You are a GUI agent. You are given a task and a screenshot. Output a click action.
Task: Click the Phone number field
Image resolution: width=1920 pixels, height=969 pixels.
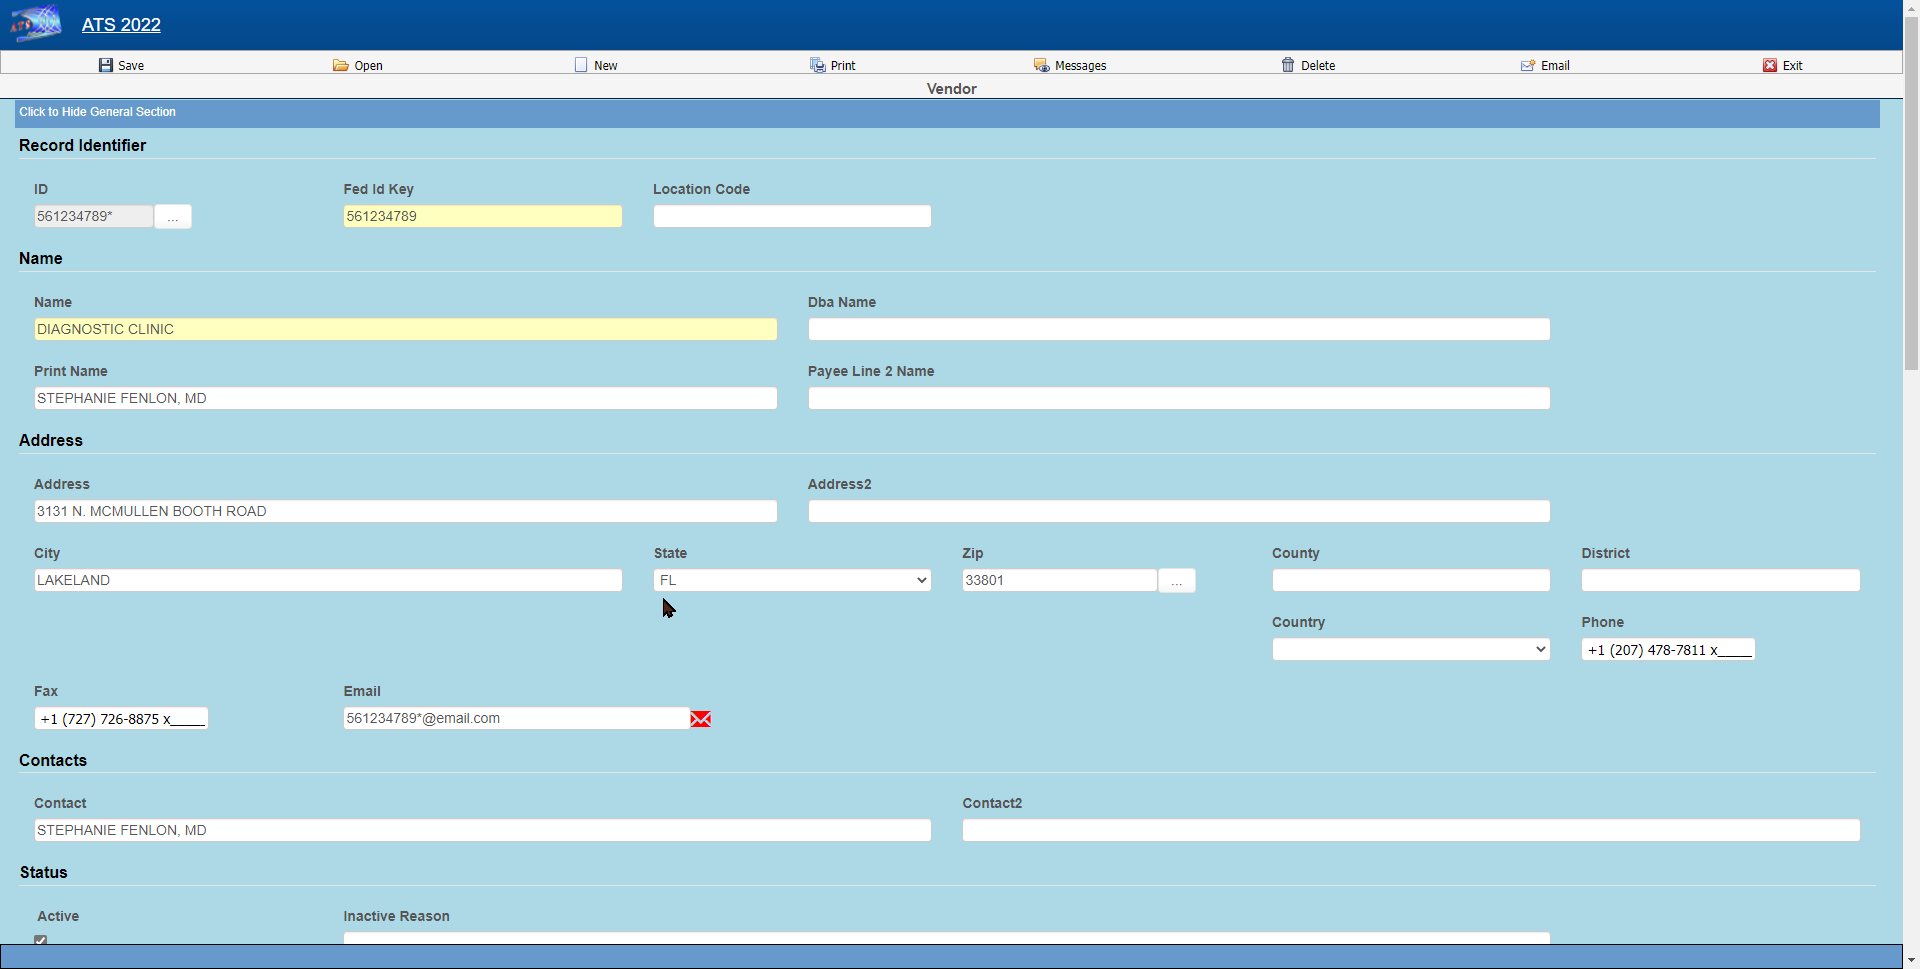(1667, 650)
